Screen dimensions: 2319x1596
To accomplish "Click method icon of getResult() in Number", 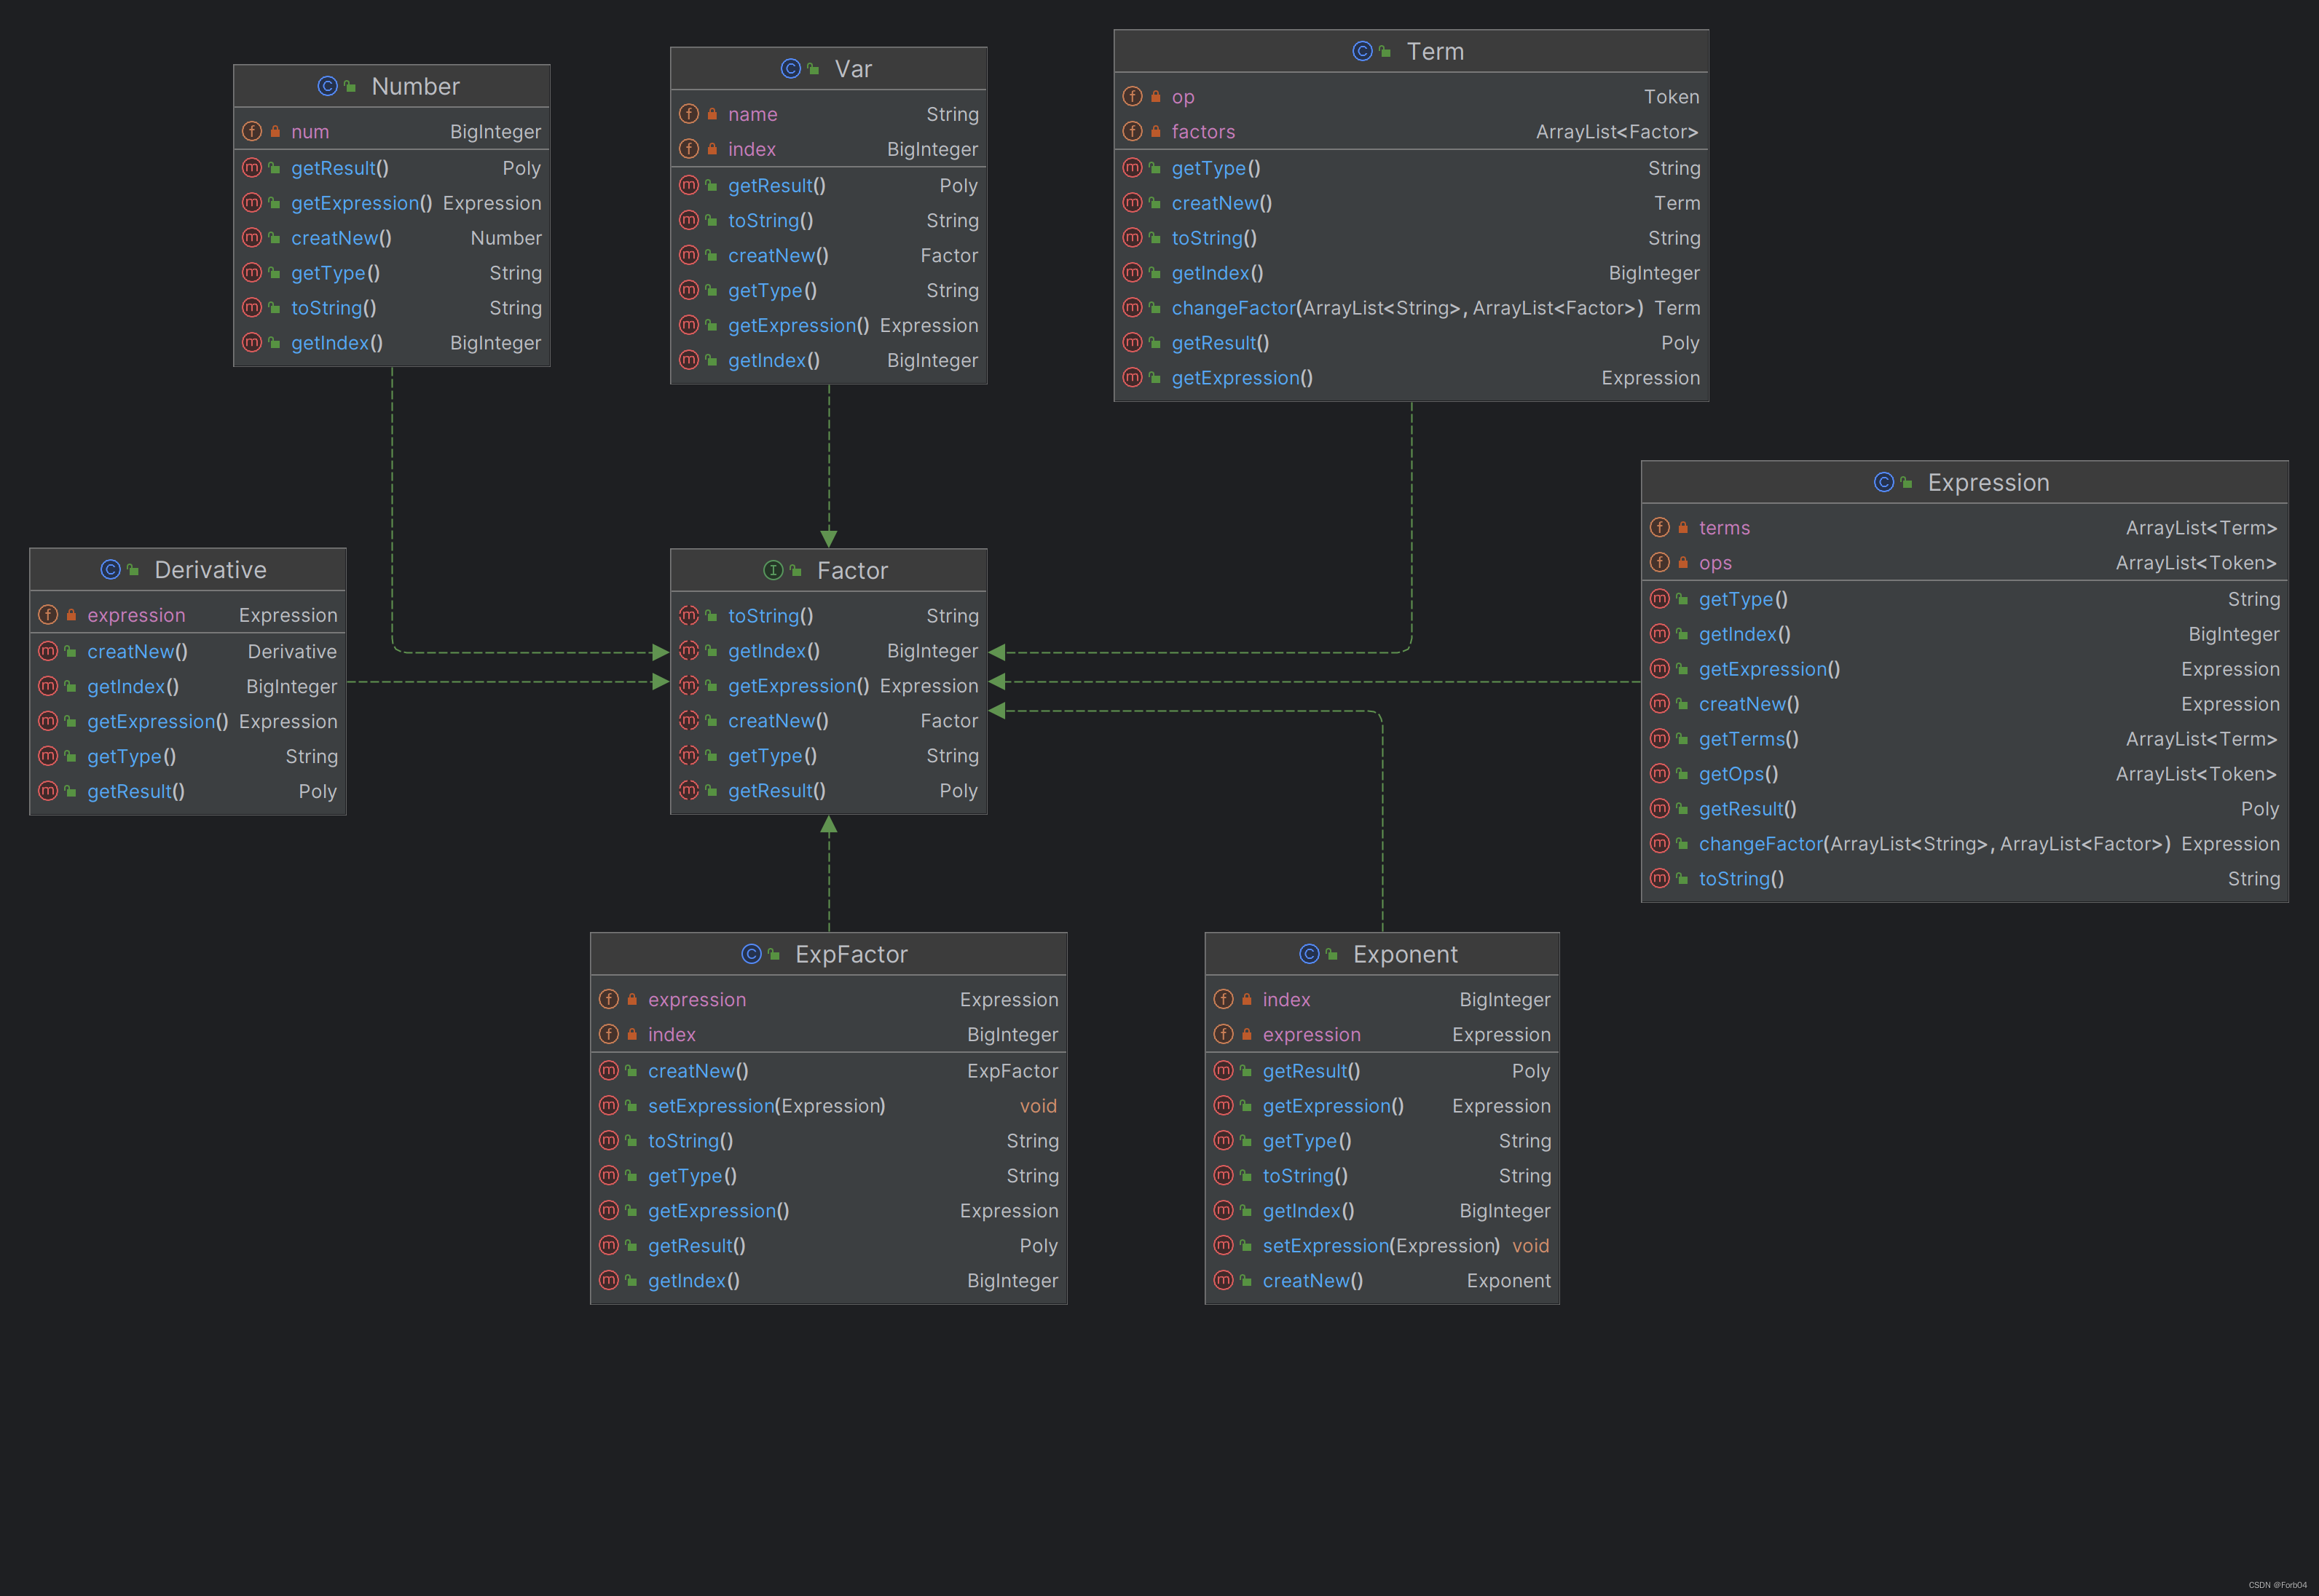I will pyautogui.click(x=252, y=168).
